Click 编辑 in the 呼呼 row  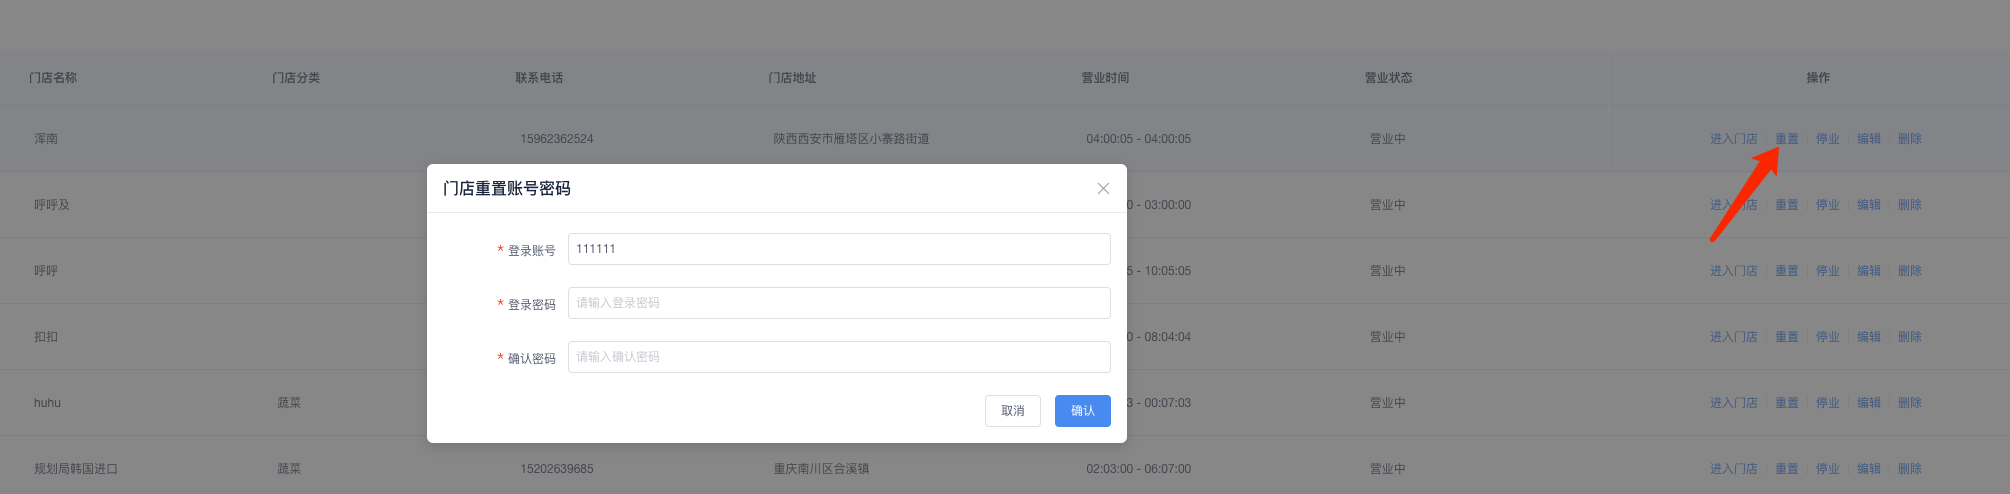[x=1868, y=271]
